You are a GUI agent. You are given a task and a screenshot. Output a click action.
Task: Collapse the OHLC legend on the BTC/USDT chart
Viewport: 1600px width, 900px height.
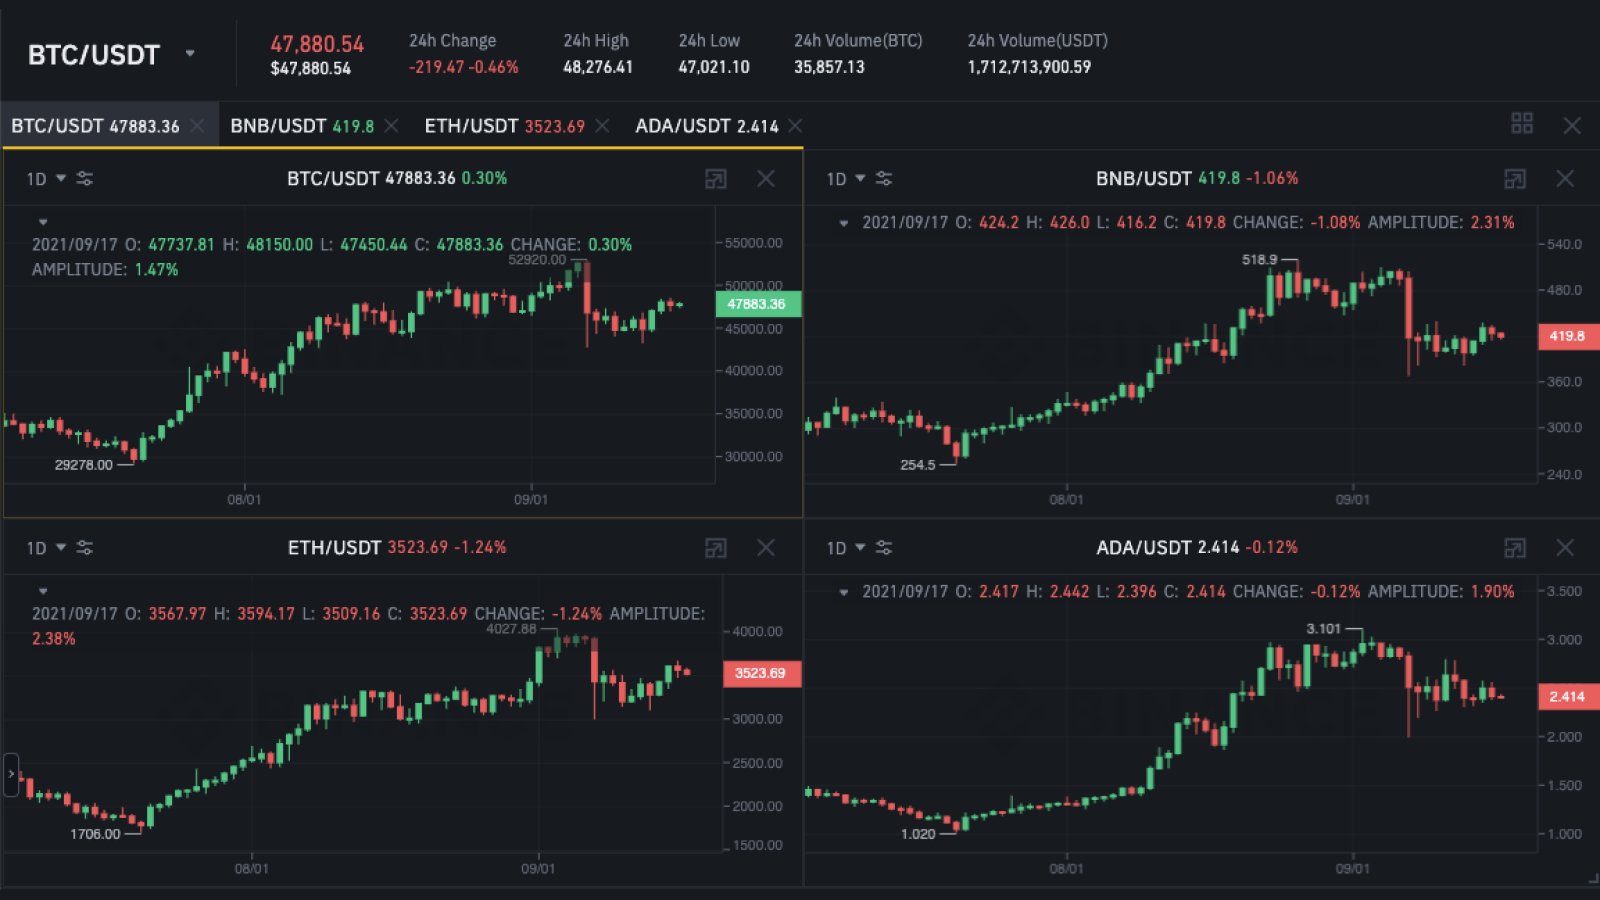(42, 221)
